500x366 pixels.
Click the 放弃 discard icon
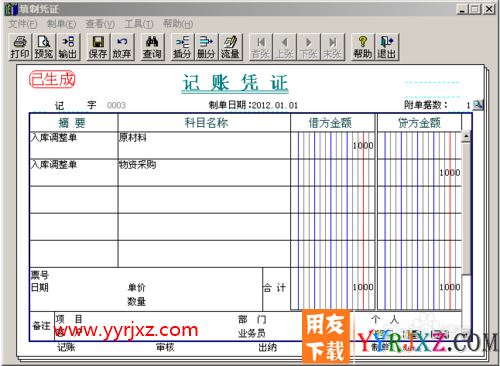[122, 47]
